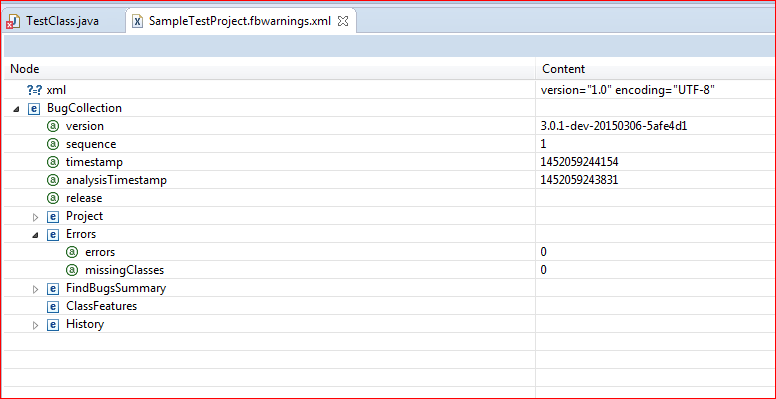Click the analysisTimestamp attribute icon
The width and height of the screenshot is (776, 399).
click(53, 180)
